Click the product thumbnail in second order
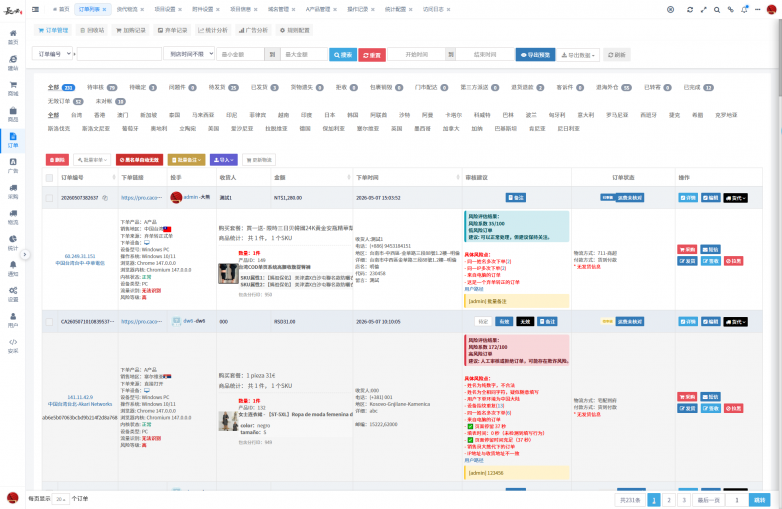 coord(228,421)
